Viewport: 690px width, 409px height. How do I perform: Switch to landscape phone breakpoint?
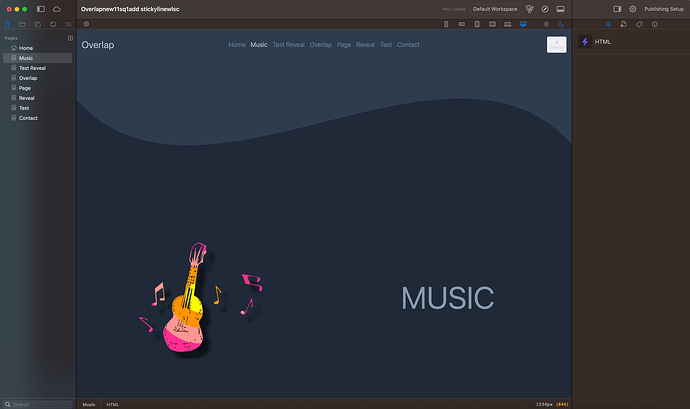[462, 24]
